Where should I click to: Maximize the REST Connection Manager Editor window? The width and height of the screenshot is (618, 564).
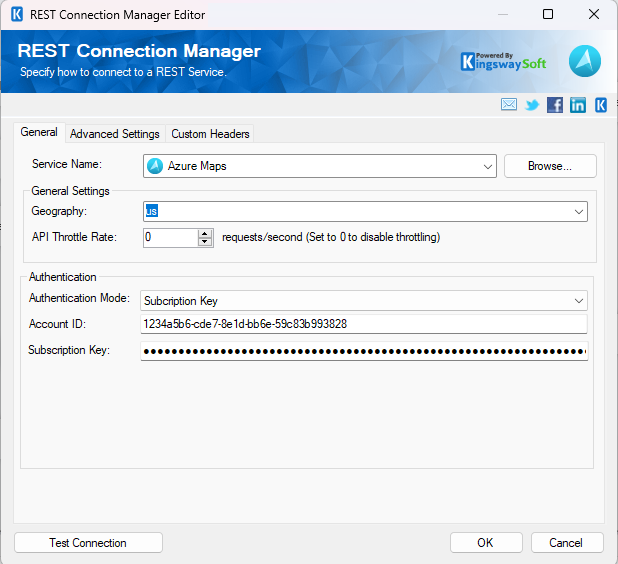click(548, 15)
